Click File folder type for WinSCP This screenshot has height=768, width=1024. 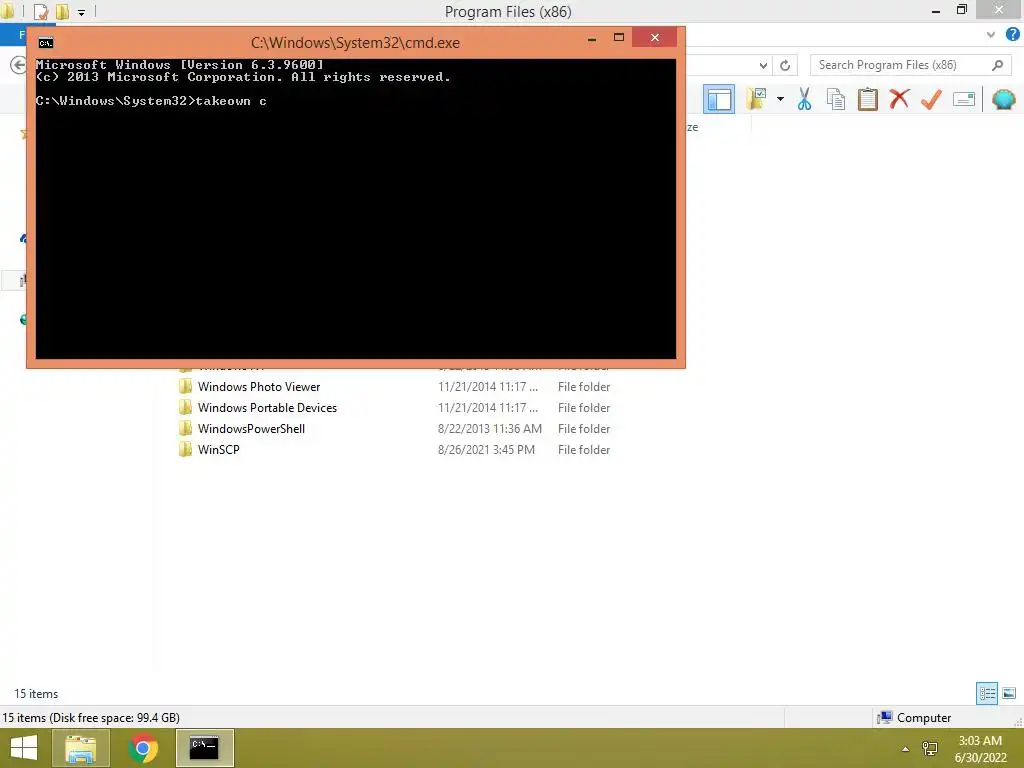click(584, 449)
